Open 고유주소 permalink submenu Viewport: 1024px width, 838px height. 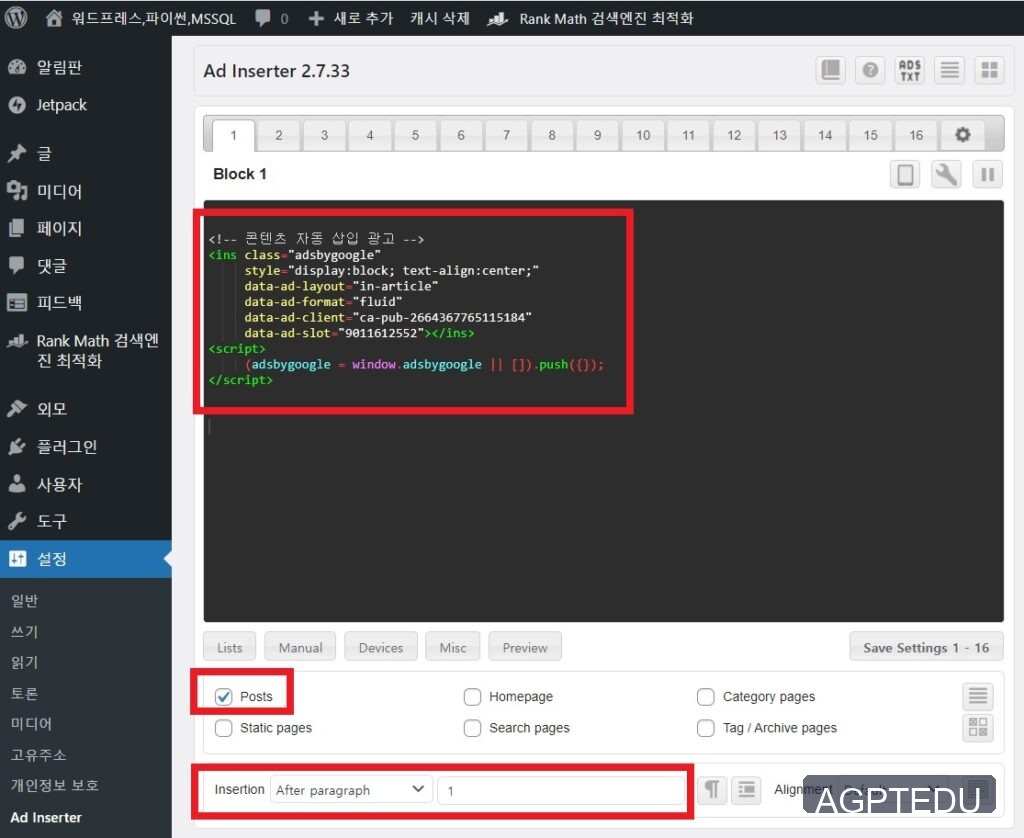[39, 755]
